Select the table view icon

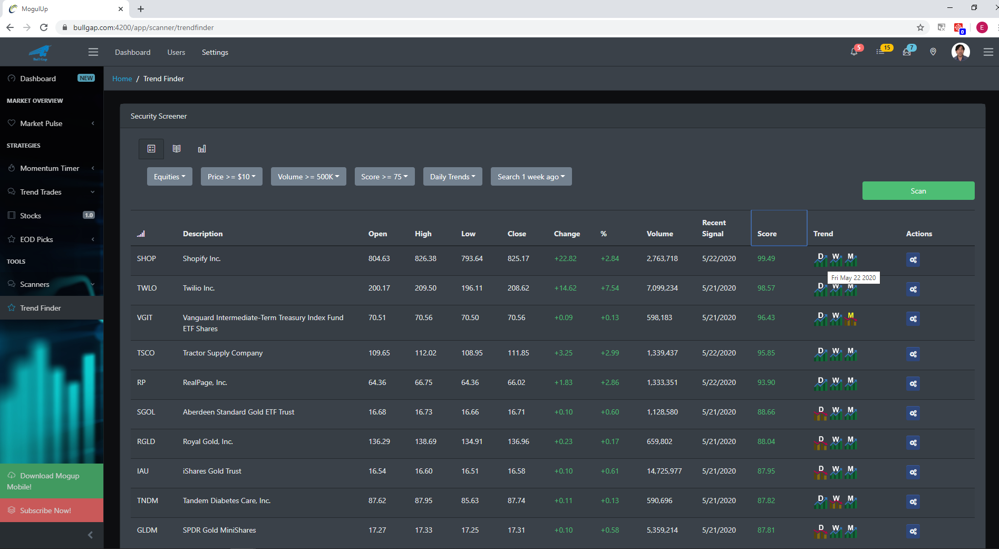pos(151,148)
